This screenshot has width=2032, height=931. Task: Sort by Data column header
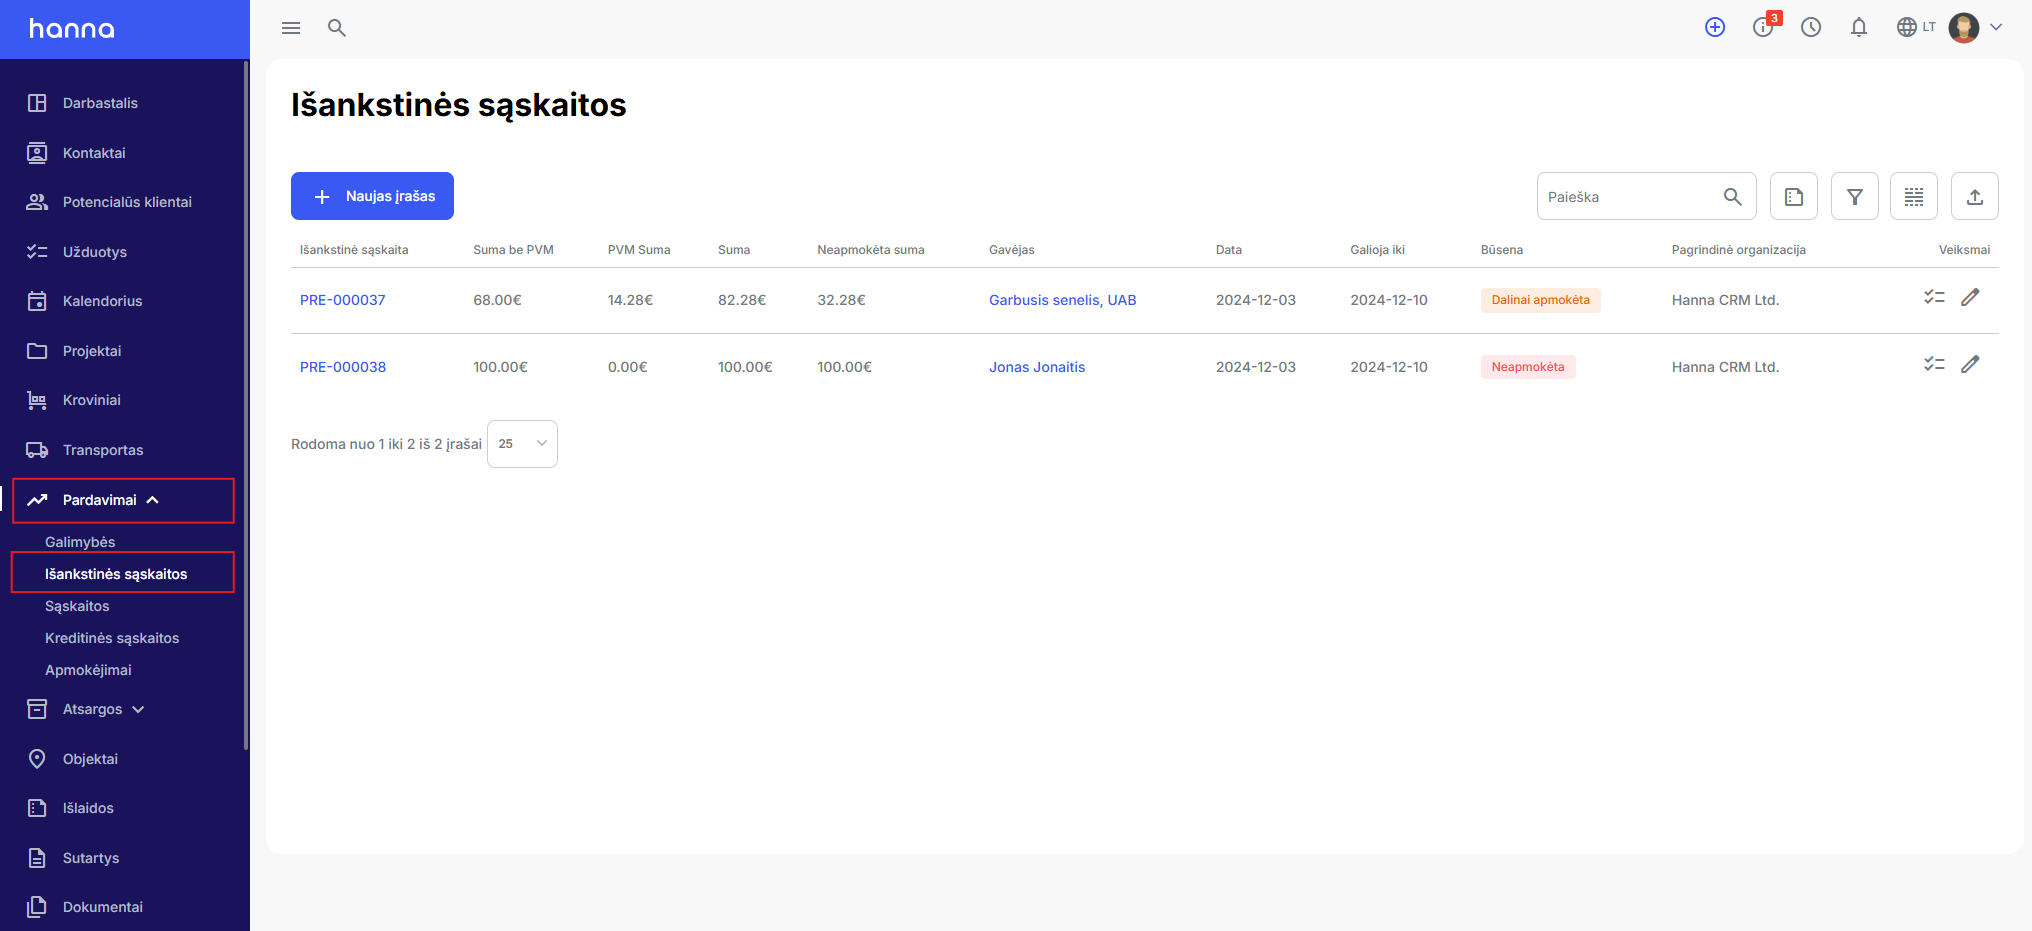[x=1229, y=250]
